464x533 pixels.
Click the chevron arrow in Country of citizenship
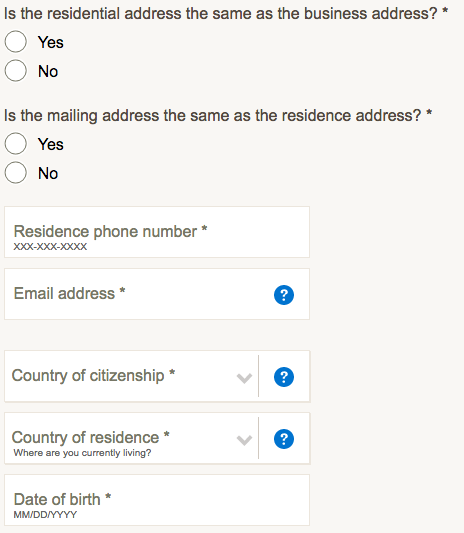click(244, 378)
